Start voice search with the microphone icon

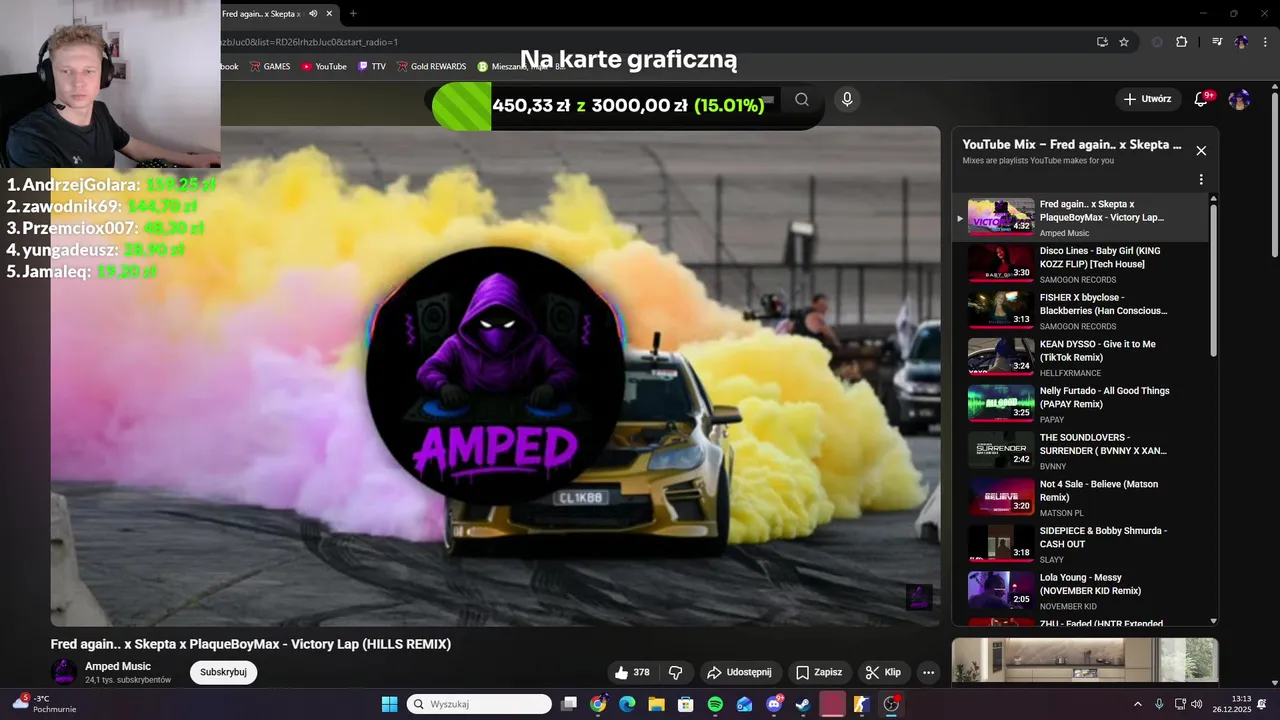tap(847, 99)
